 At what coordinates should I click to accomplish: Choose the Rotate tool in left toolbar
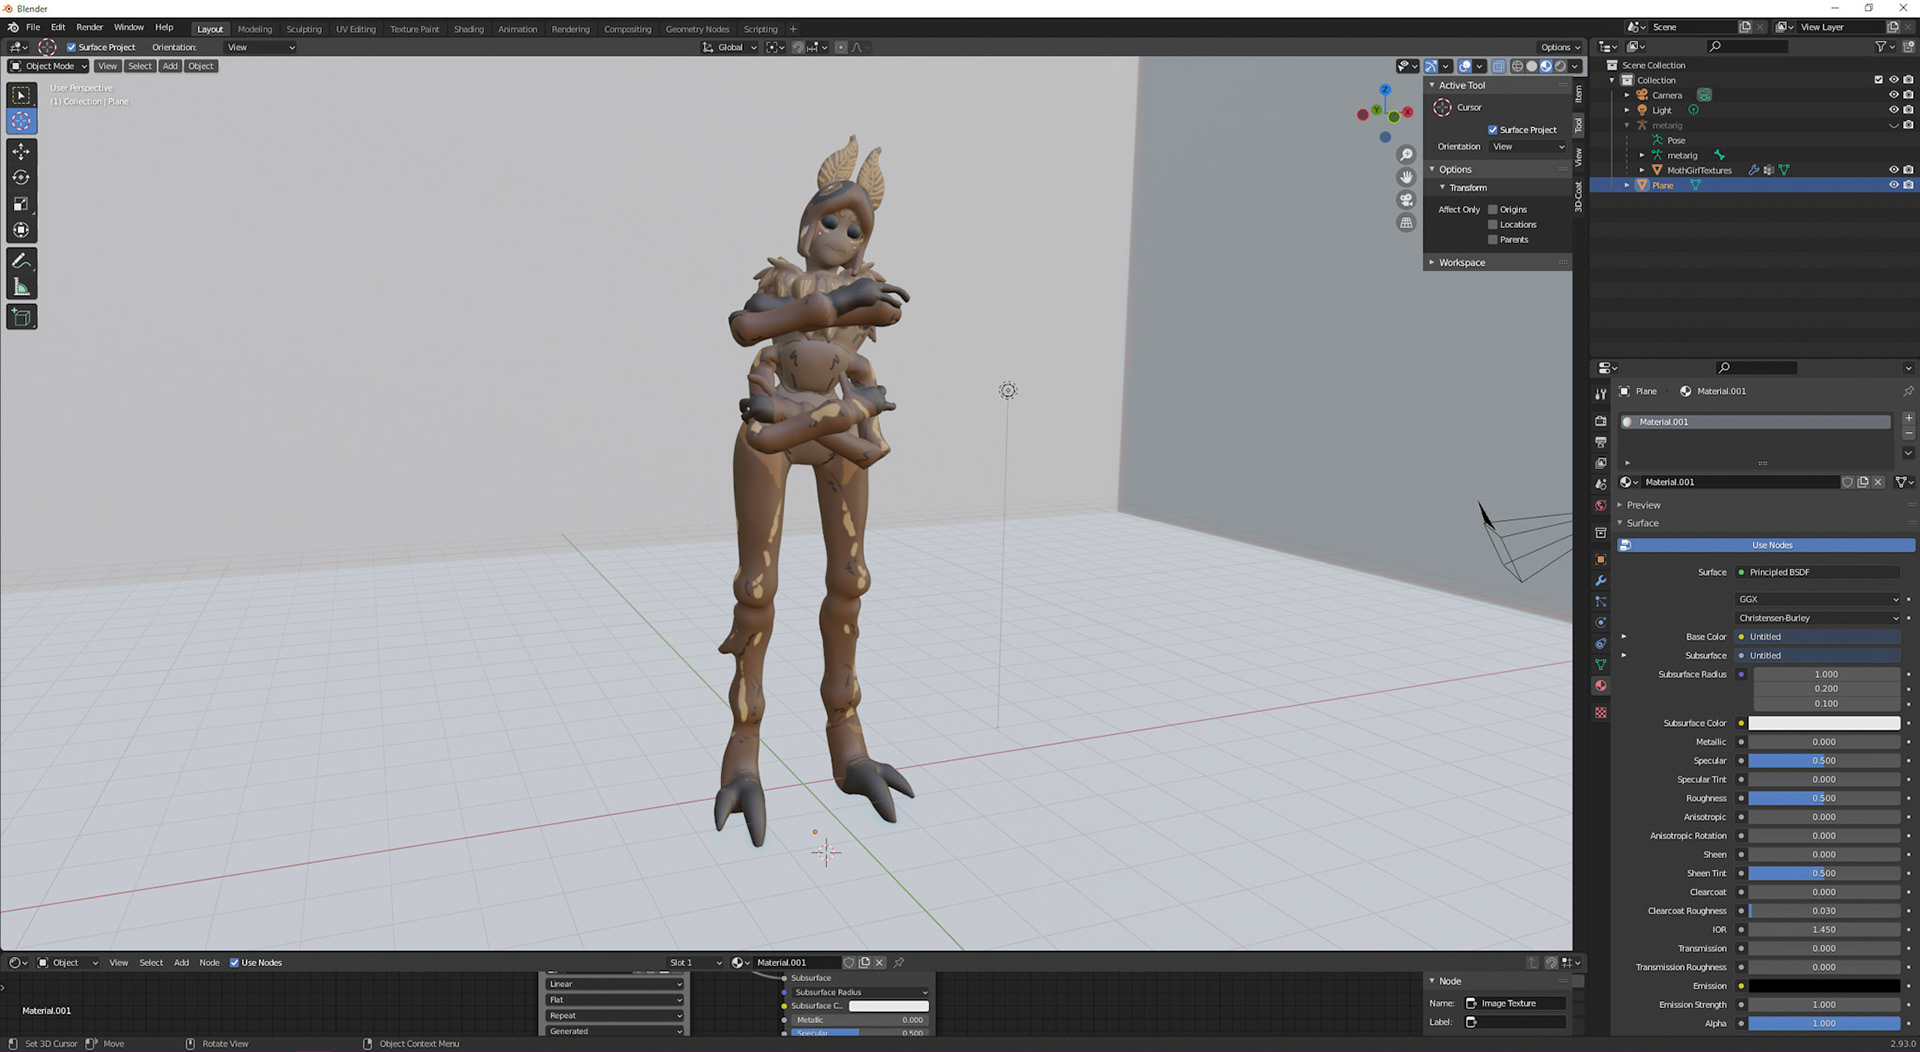coord(21,177)
